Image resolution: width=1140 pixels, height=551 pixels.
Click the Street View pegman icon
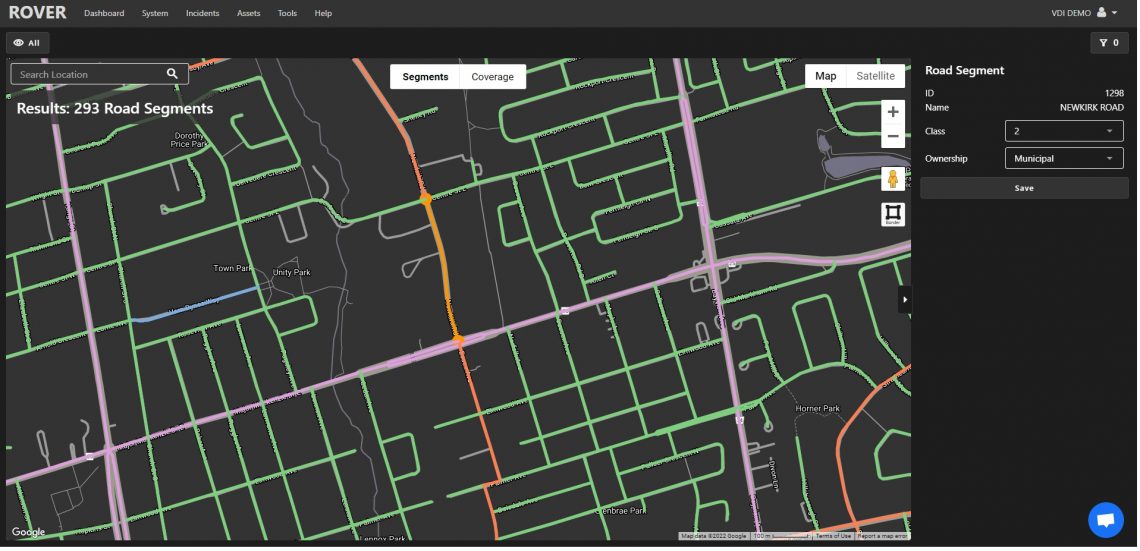(893, 178)
